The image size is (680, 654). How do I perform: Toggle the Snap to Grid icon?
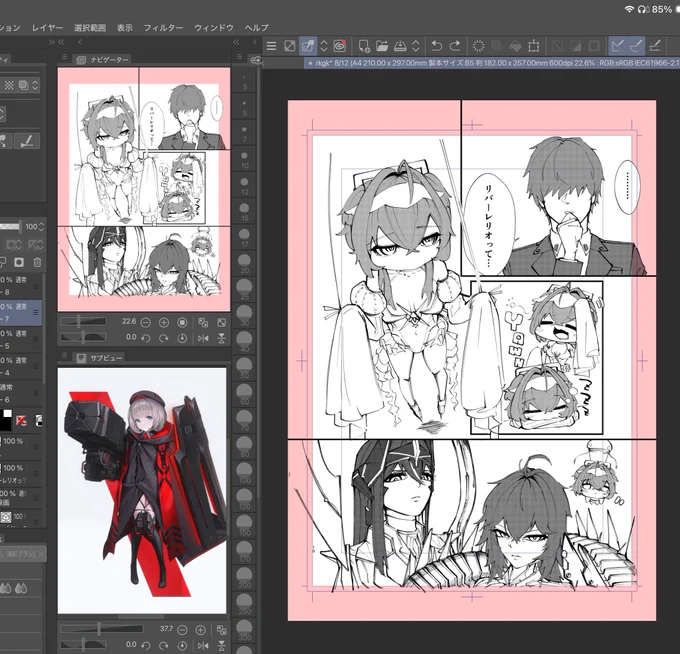click(x=655, y=46)
